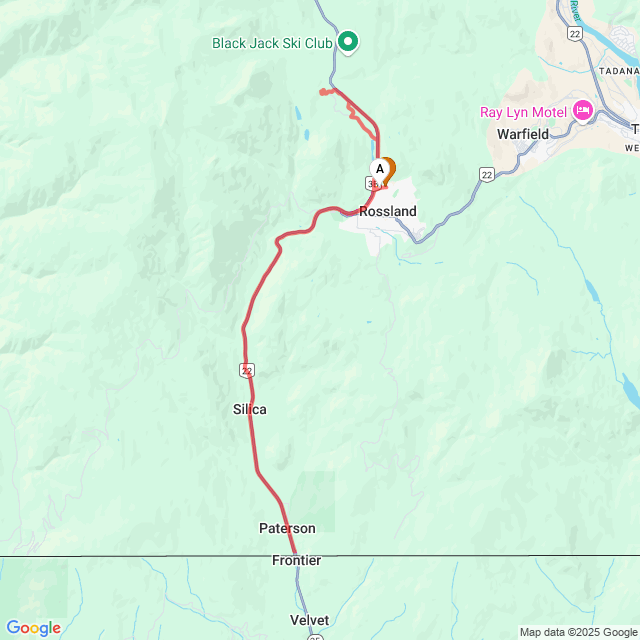Click the Highway 22 shield near Silica
The image size is (640, 640).
click(247, 371)
